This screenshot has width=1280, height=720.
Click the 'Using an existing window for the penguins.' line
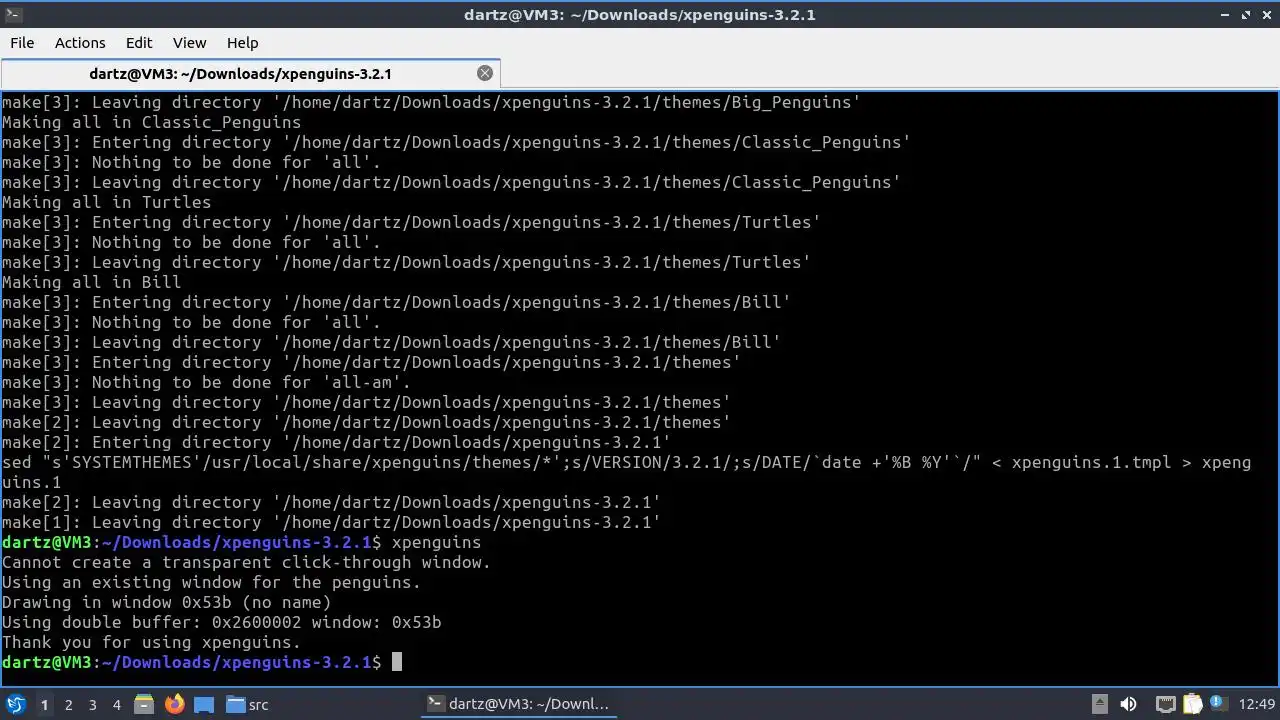click(211, 582)
